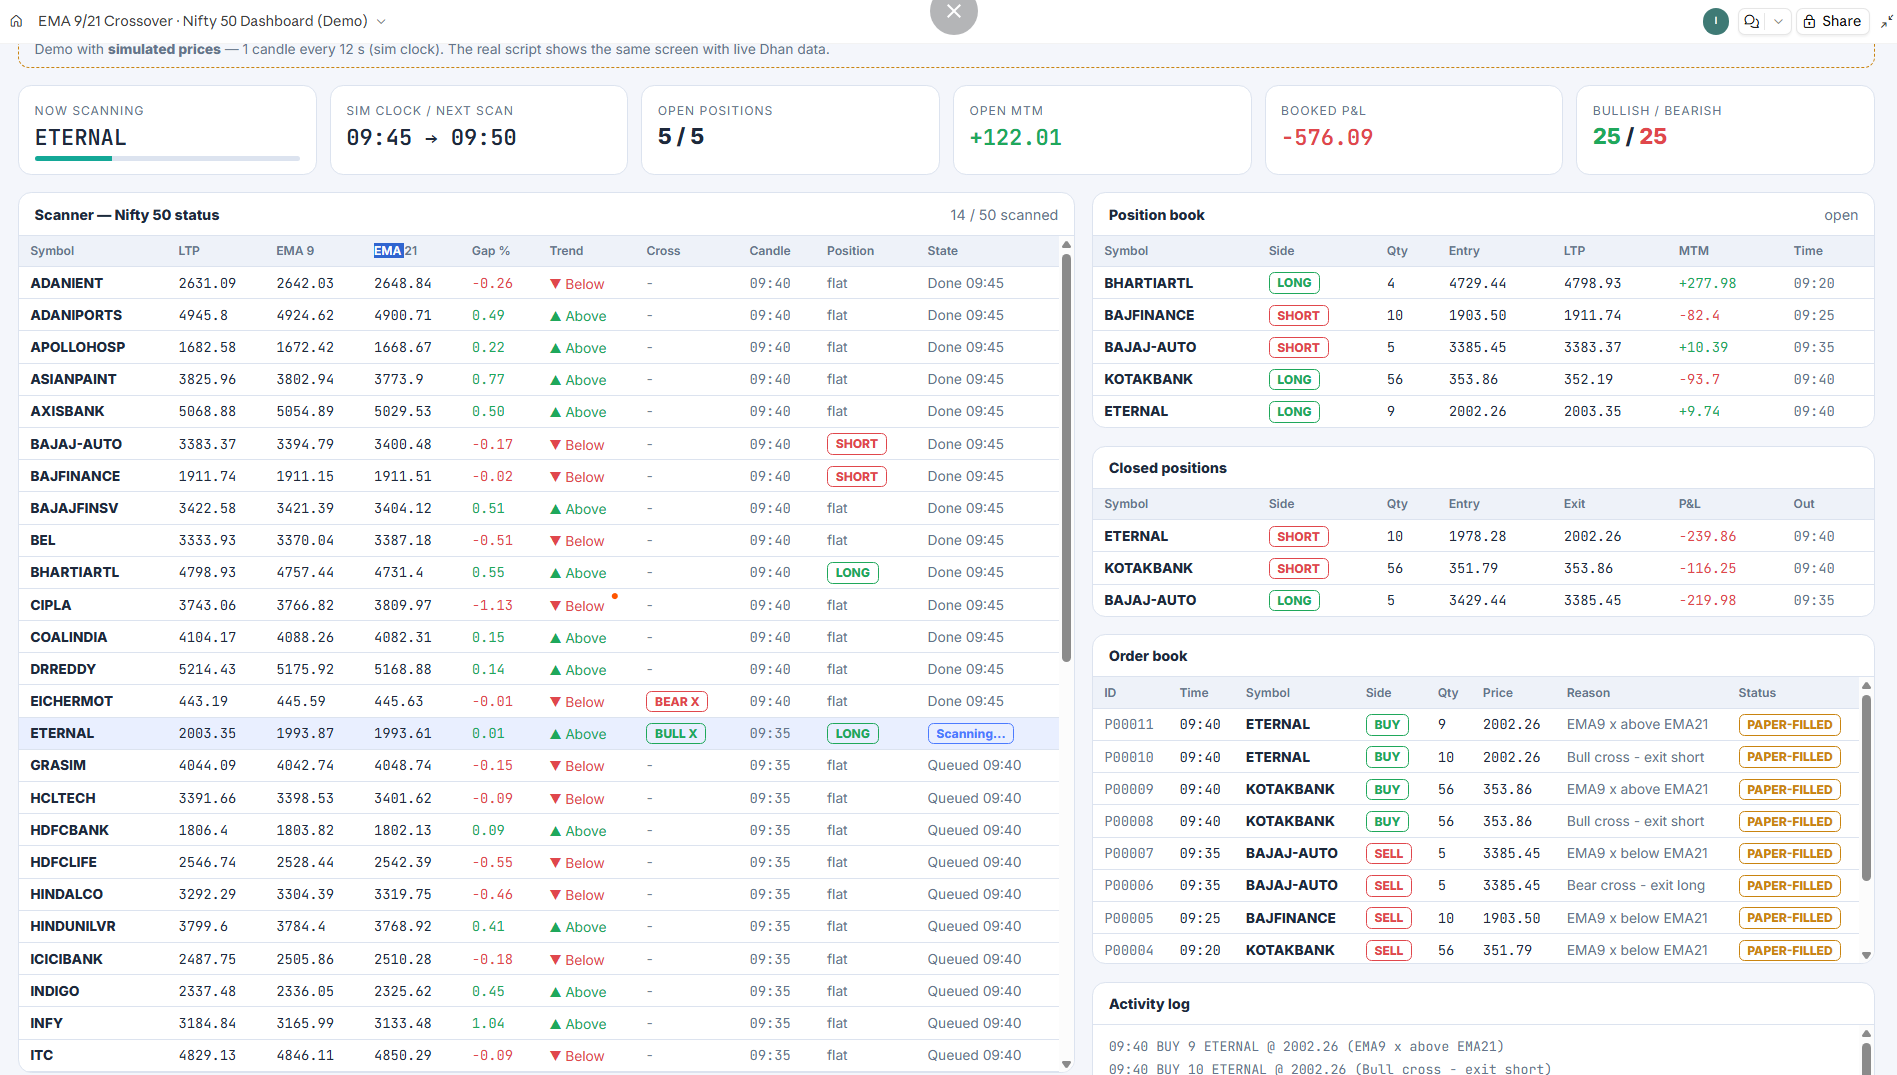This screenshot has width=1897, height=1075.
Task: Click the Trend column header
Action: click(566, 251)
